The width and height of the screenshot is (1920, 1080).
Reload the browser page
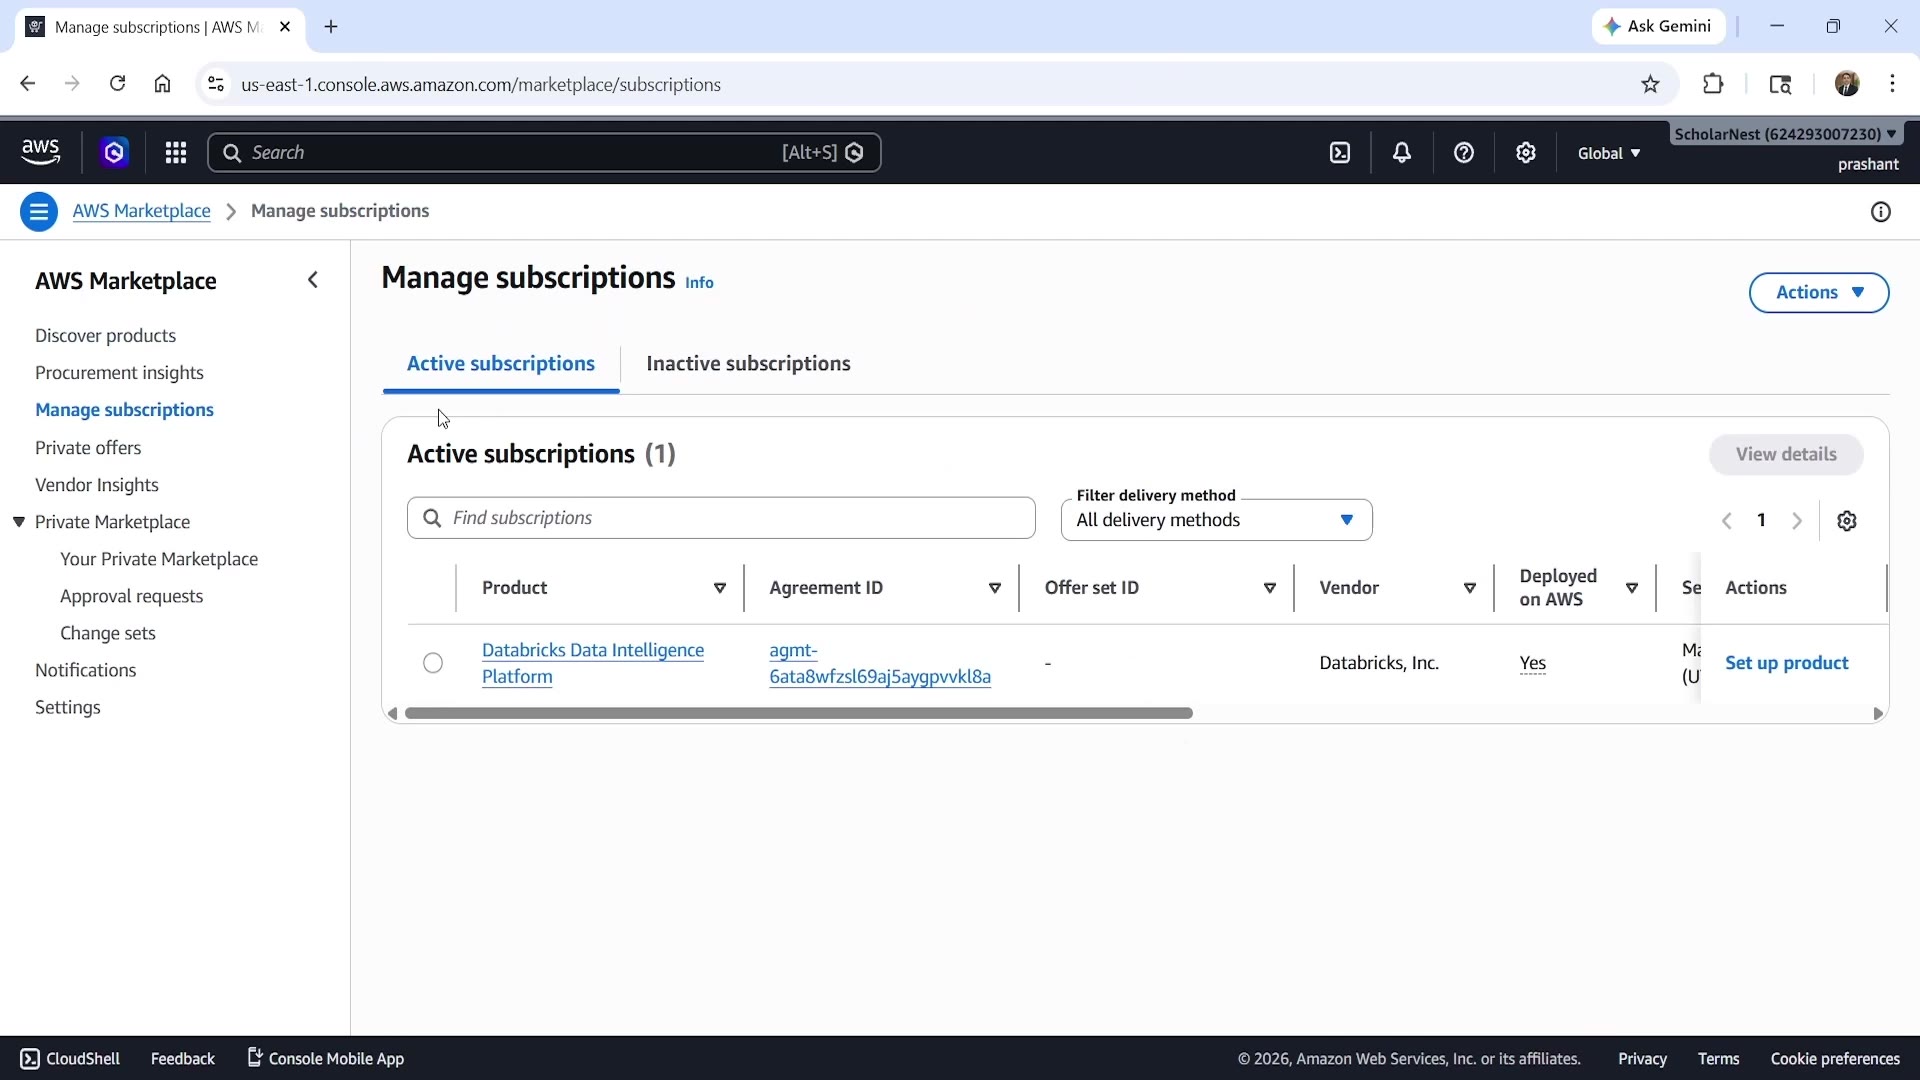tap(118, 84)
